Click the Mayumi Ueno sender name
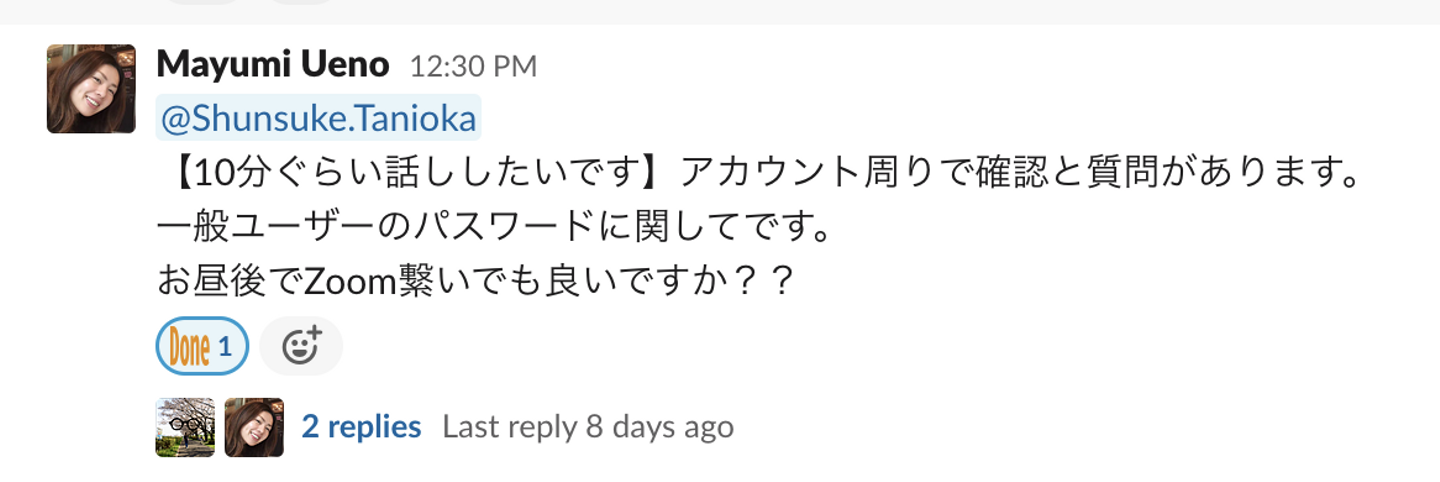The image size is (1440, 482). 273,65
